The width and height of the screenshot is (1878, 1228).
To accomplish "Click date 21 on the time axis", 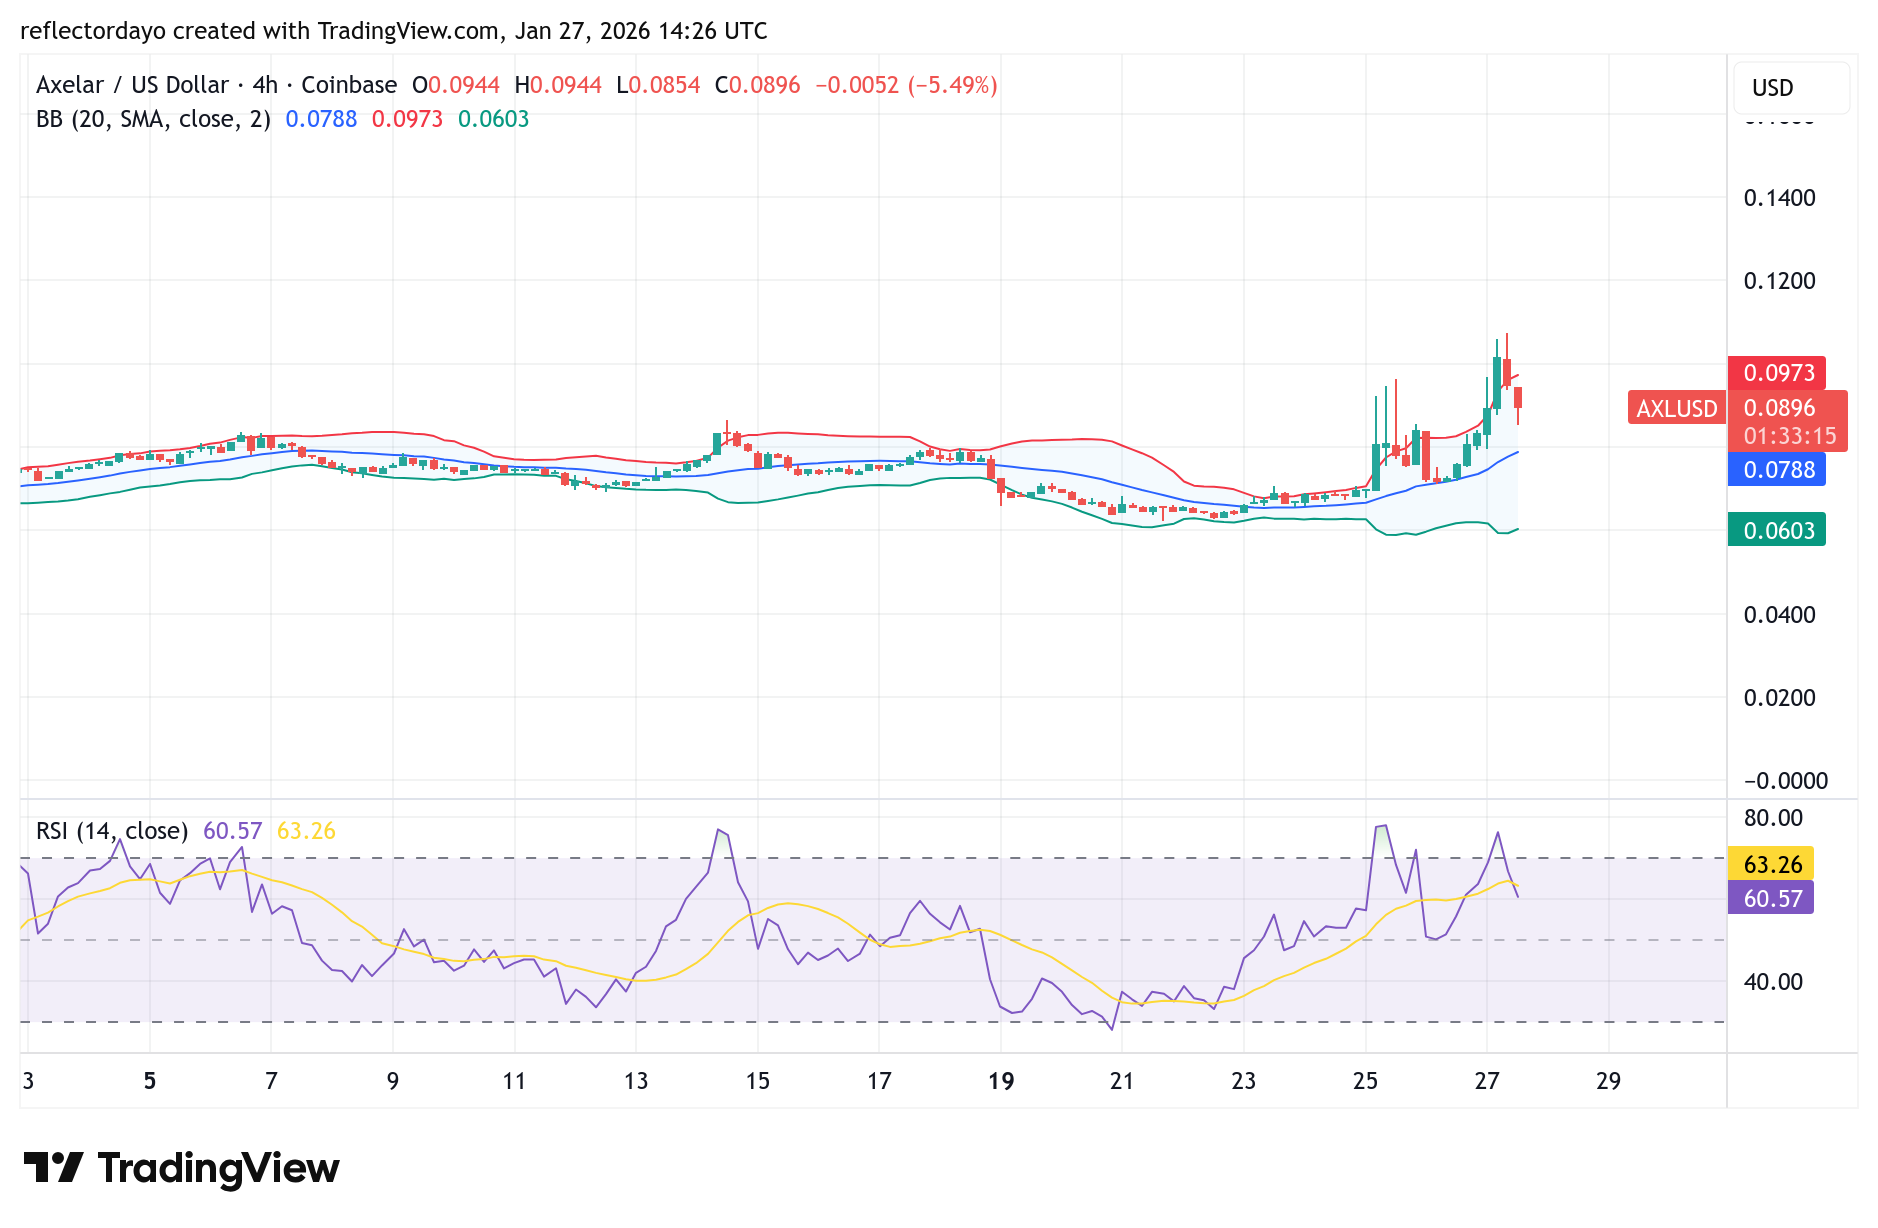I will tap(1122, 1081).
